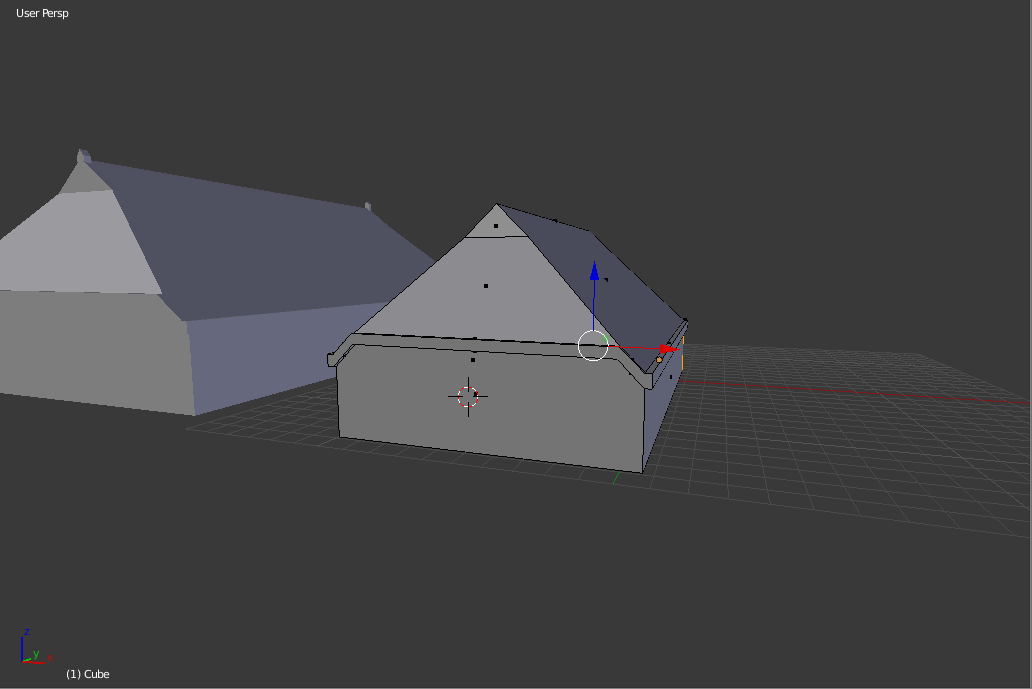This screenshot has width=1032, height=689.
Task: Click the XYZ axis orientation indicator
Action: pyautogui.click(x=35, y=648)
